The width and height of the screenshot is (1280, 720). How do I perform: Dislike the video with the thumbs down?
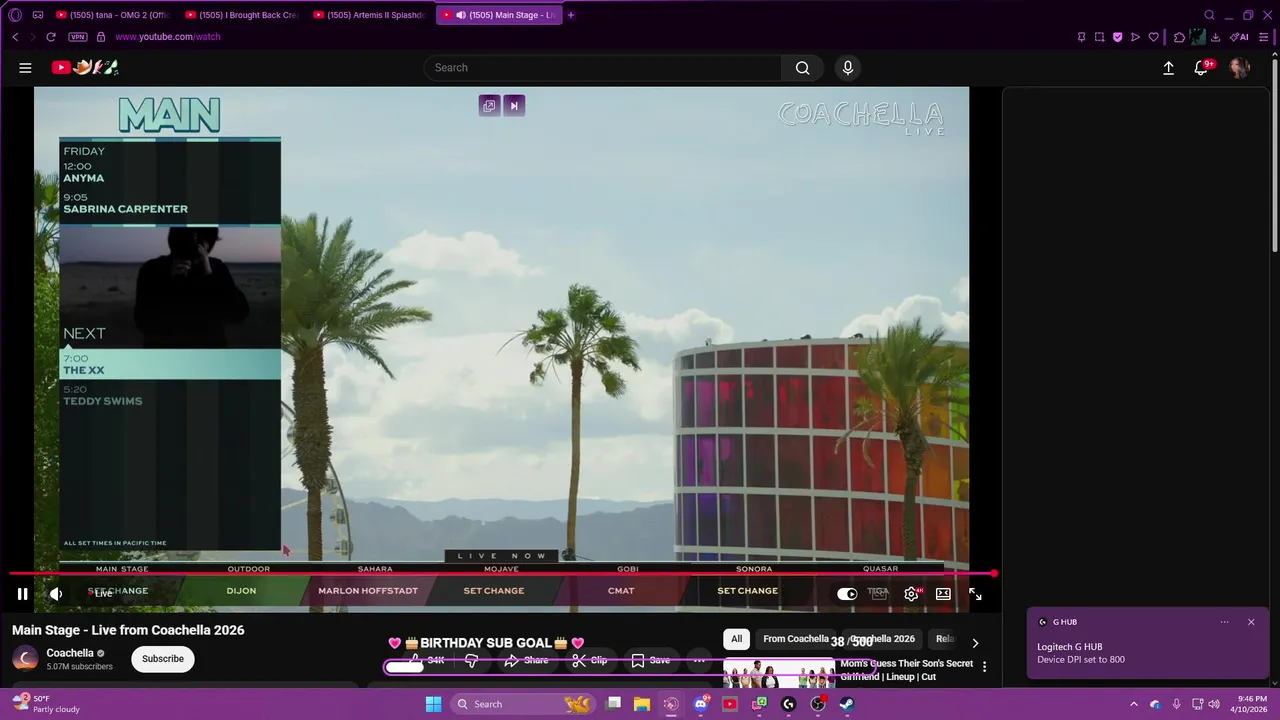(x=471, y=660)
